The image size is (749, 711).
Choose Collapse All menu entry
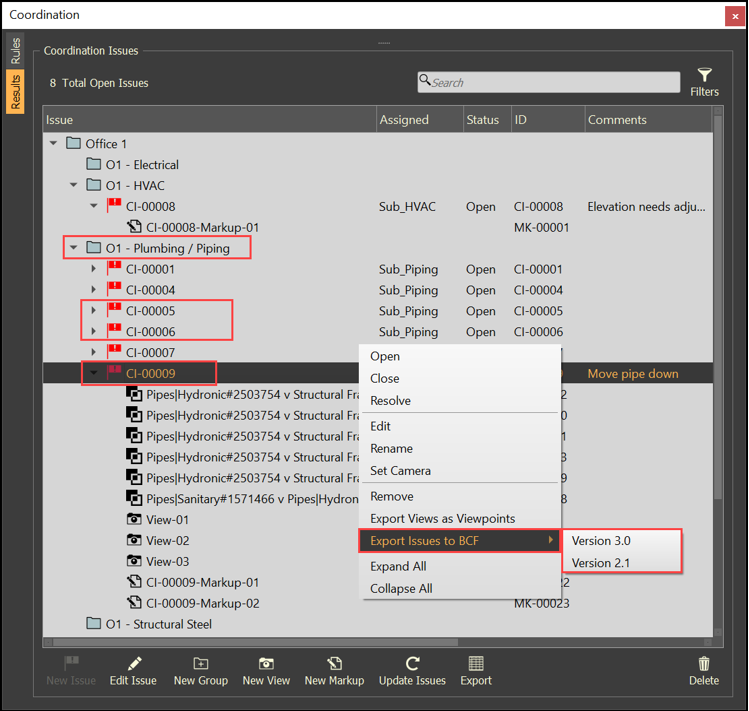click(x=460, y=589)
